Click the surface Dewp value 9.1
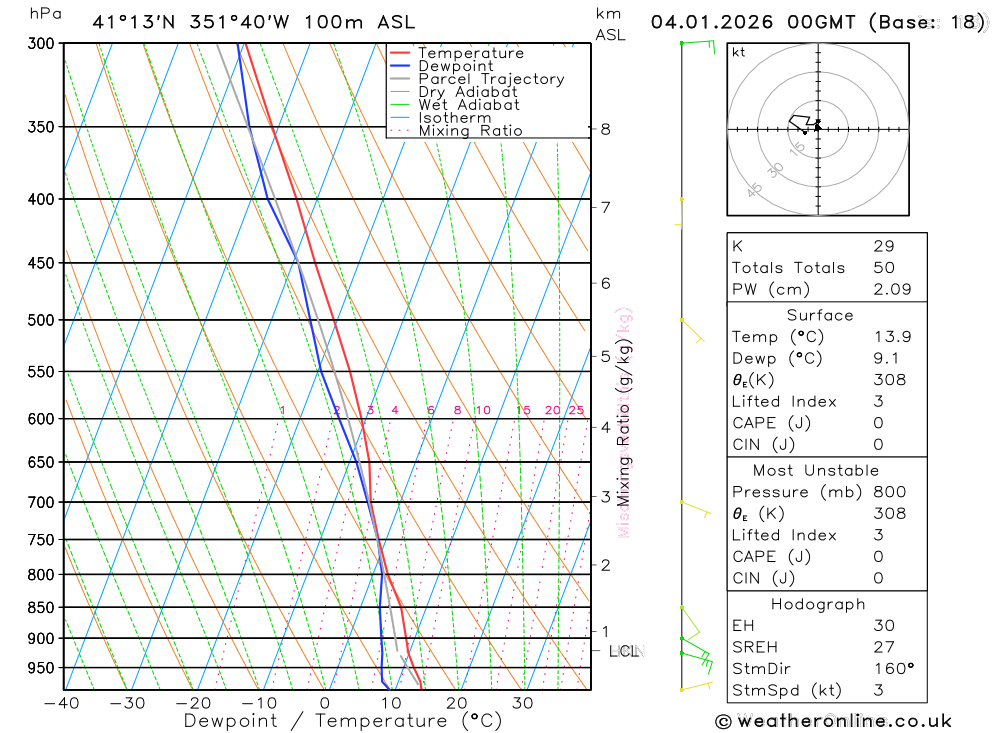Screen dimensions: 1000x733 pos(886,359)
